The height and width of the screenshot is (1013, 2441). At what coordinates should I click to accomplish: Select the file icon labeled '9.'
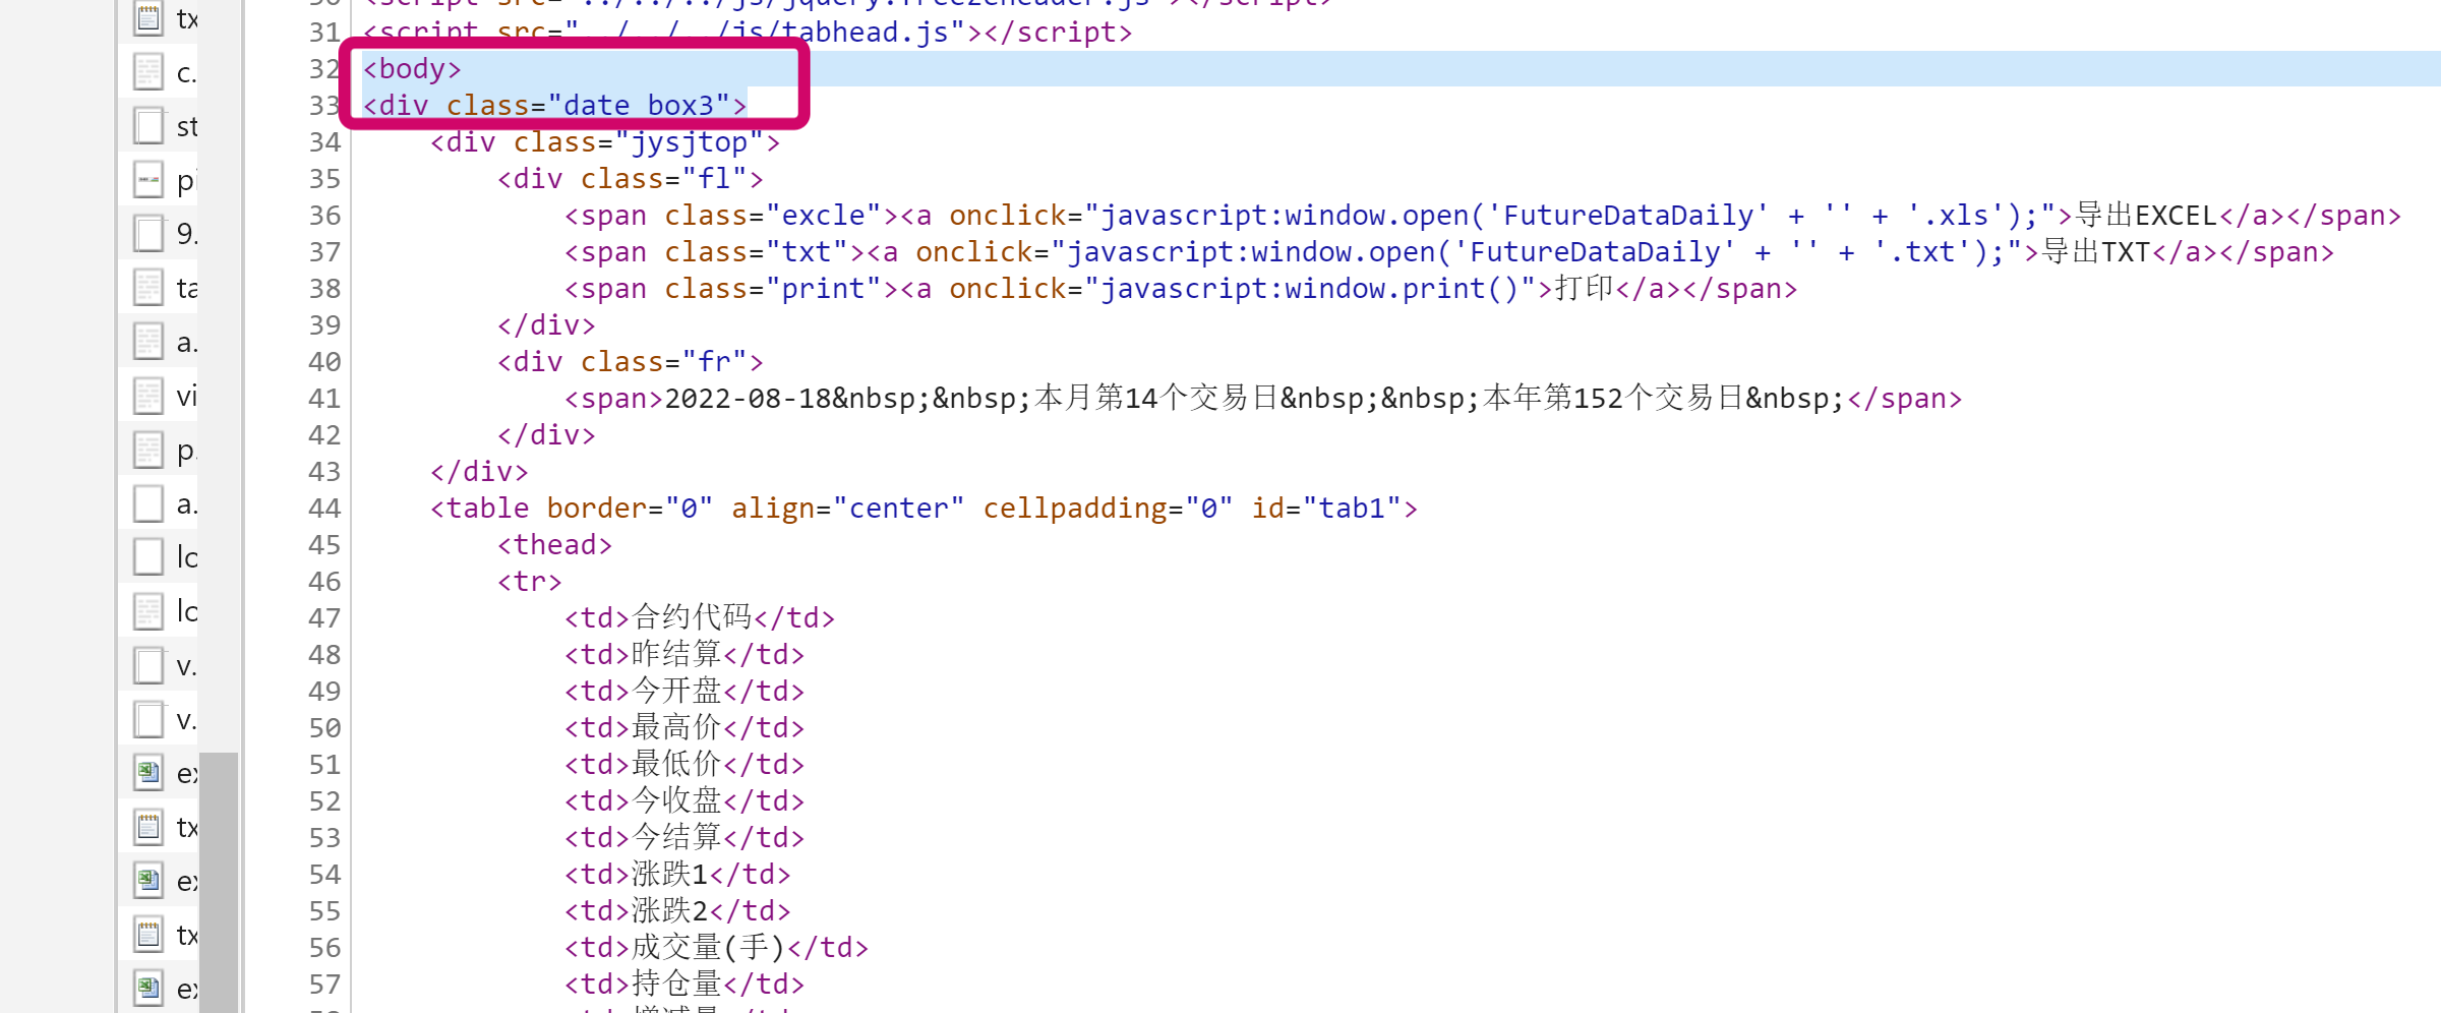tap(148, 233)
